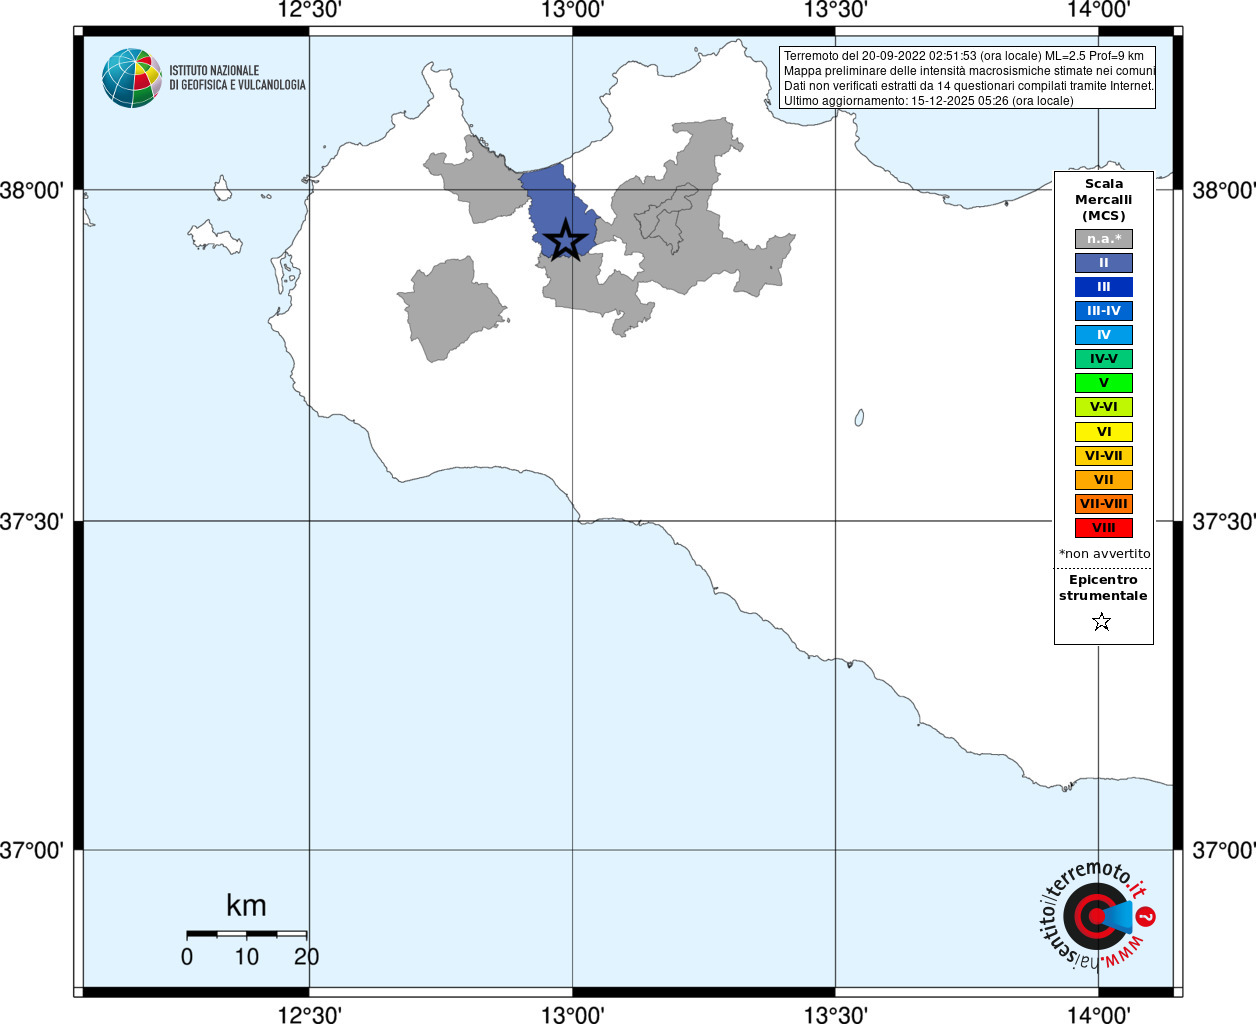Click the 'Mappa preliminare delle intensità' line

click(x=969, y=71)
